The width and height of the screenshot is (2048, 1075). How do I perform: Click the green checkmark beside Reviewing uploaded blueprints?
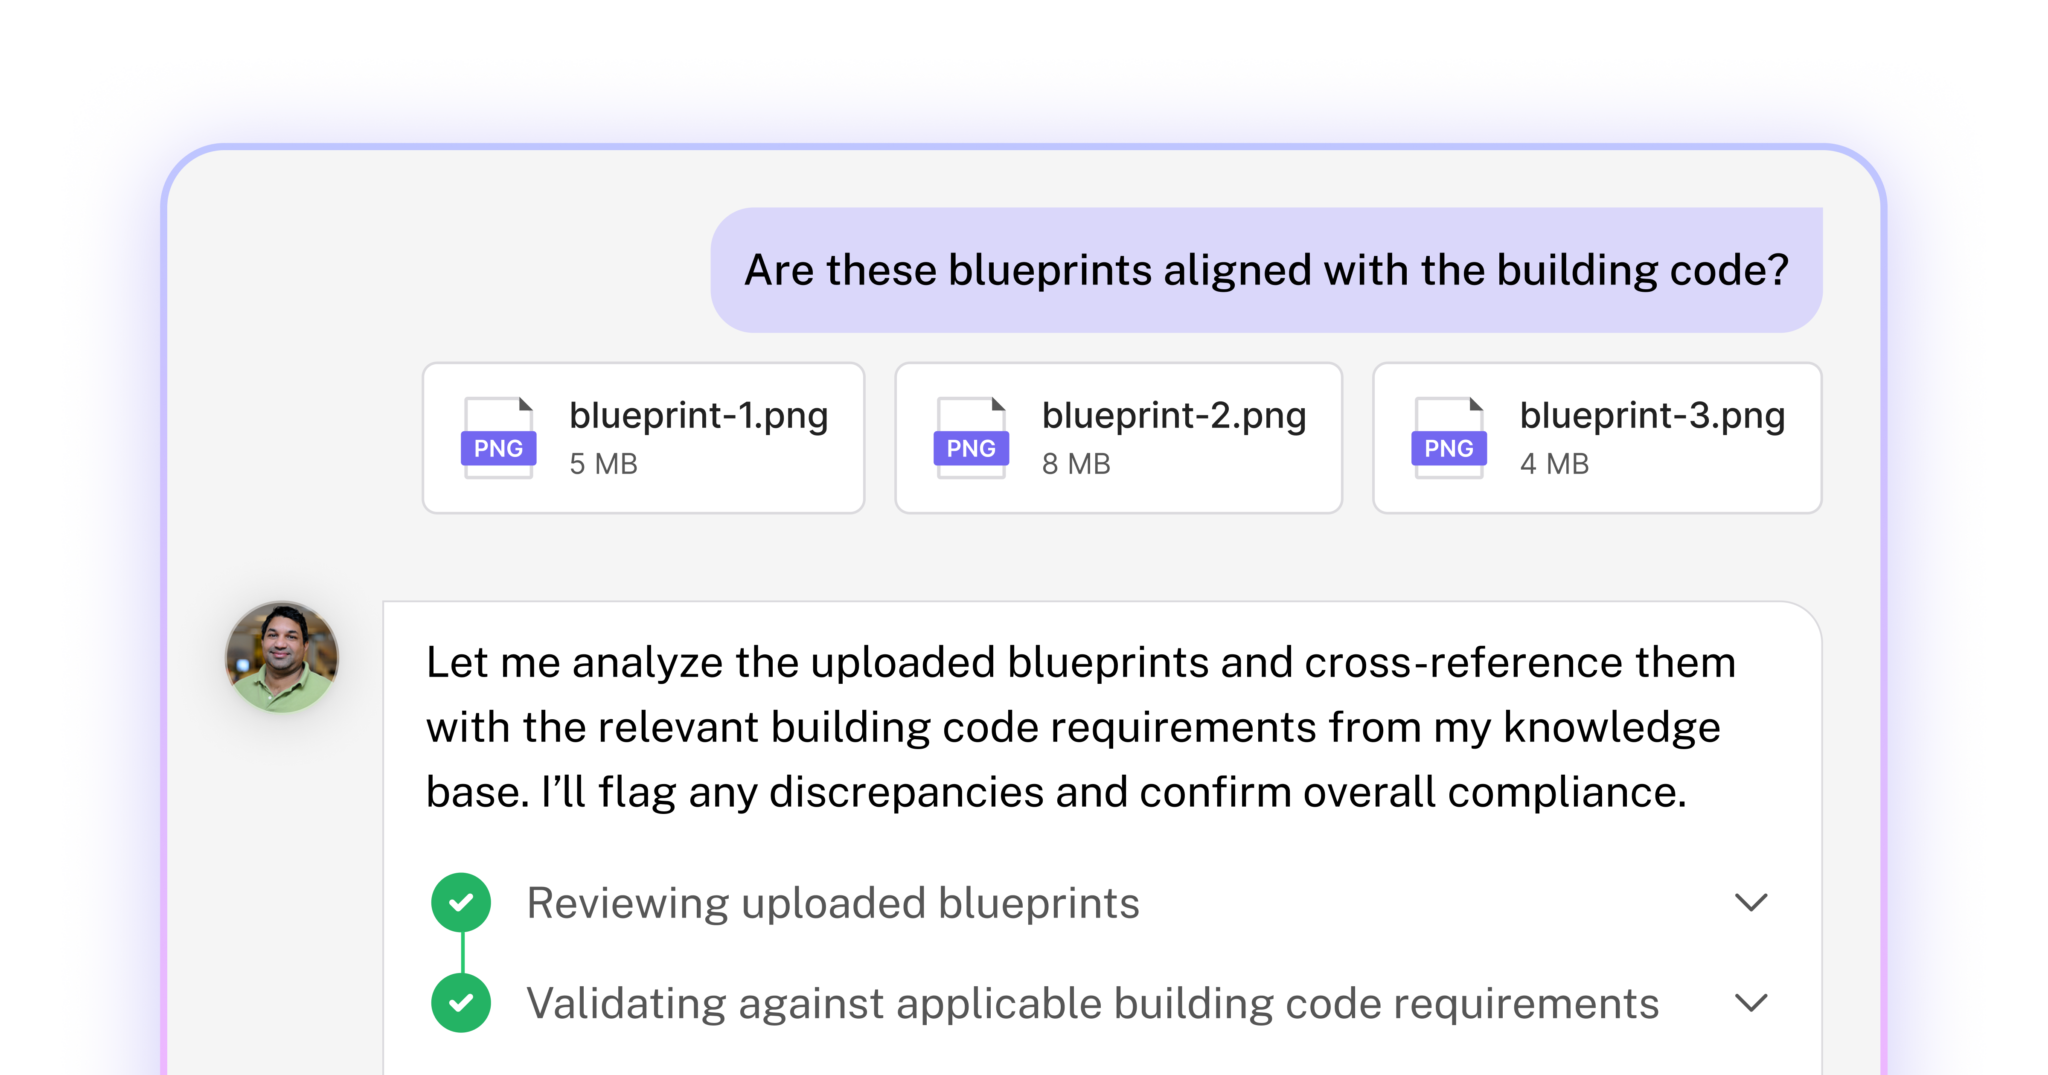point(461,901)
